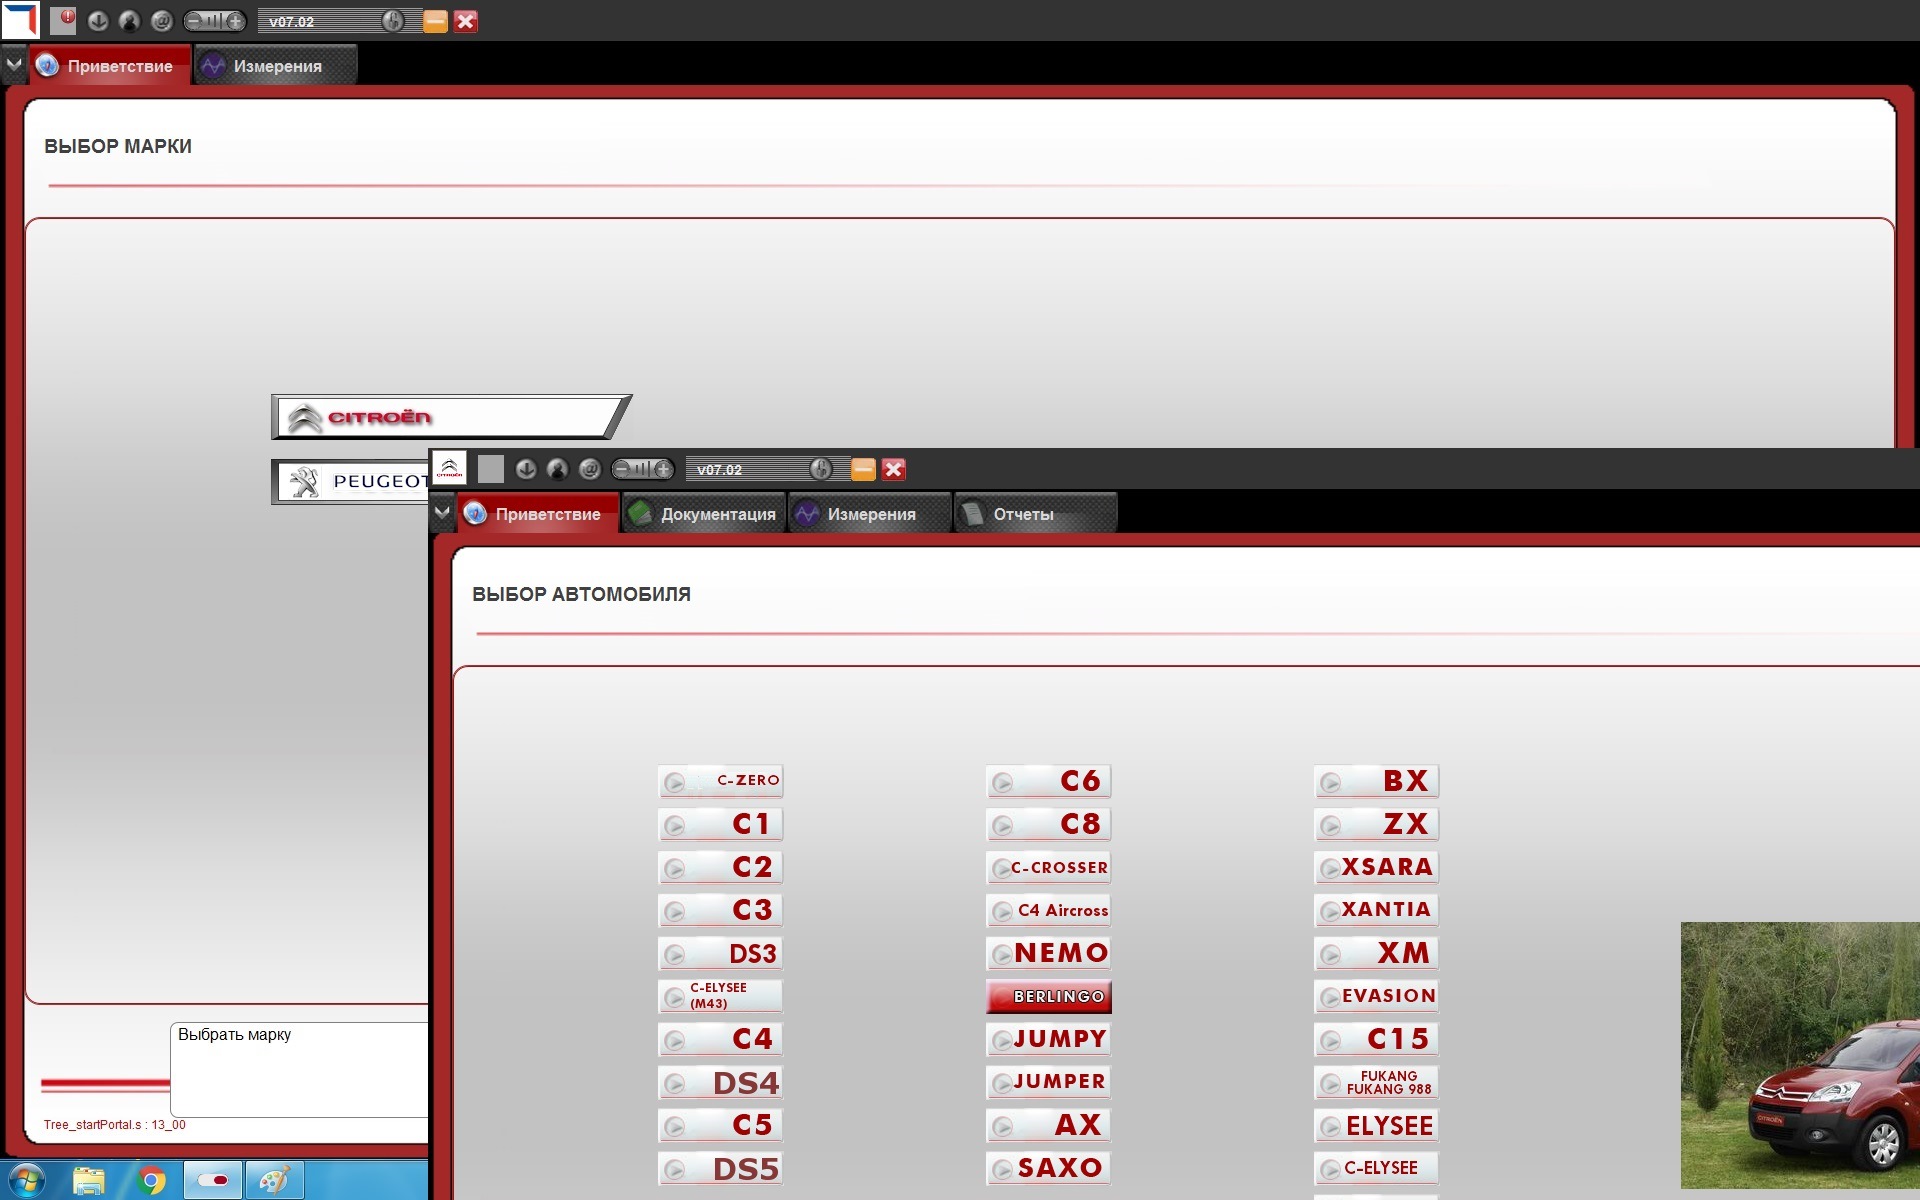Viewport: 1920px width, 1200px height.
Task: Open Документация tab
Action: pyautogui.click(x=703, y=514)
